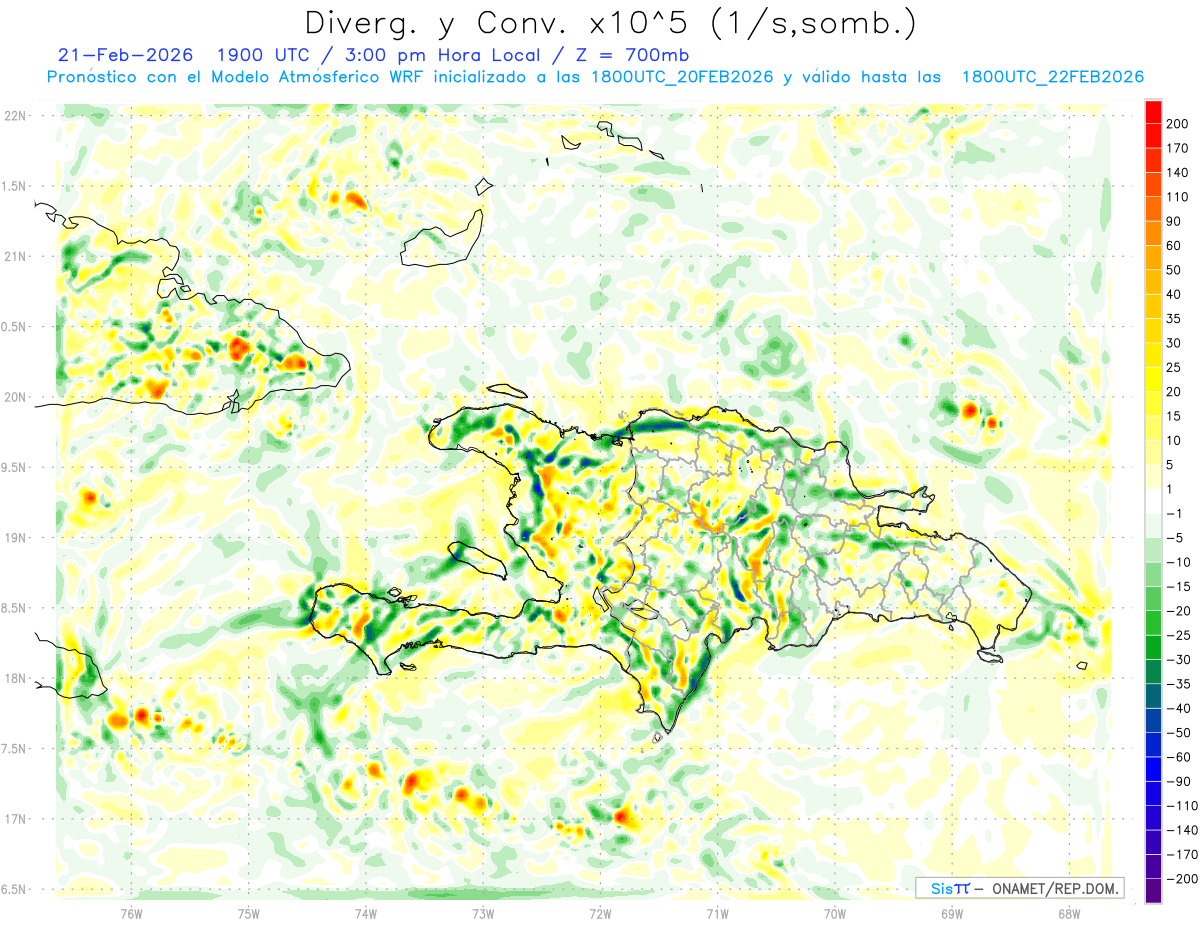The width and height of the screenshot is (1200, 927).
Task: Click the positive colorbar value '170'
Action: coord(1179,149)
